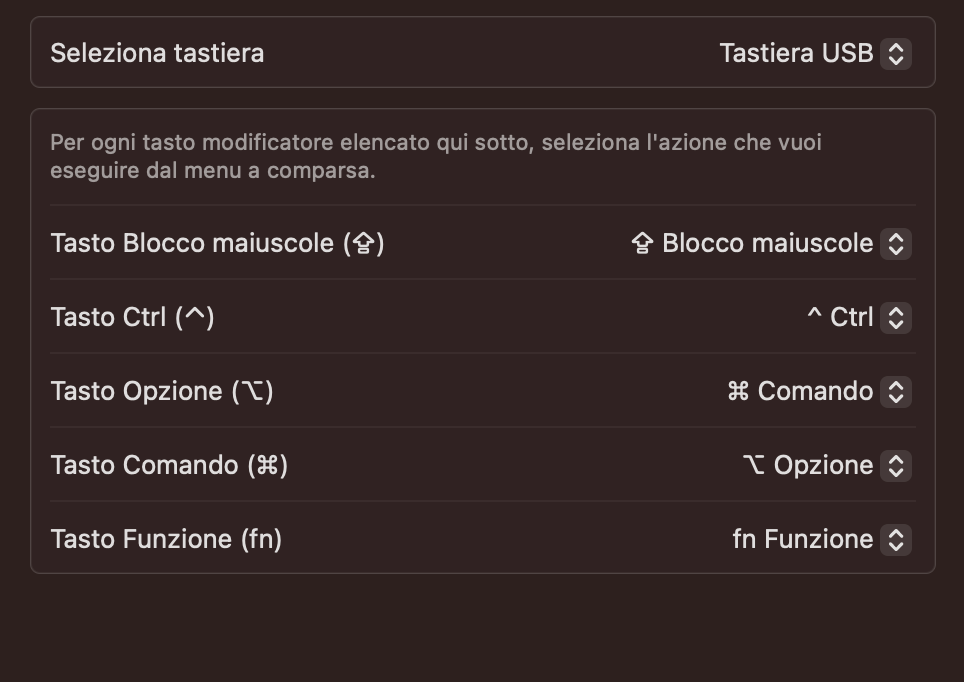The height and width of the screenshot is (682, 964).
Task: Open the Blocco maiuscole action popup menu
Action: tap(767, 243)
